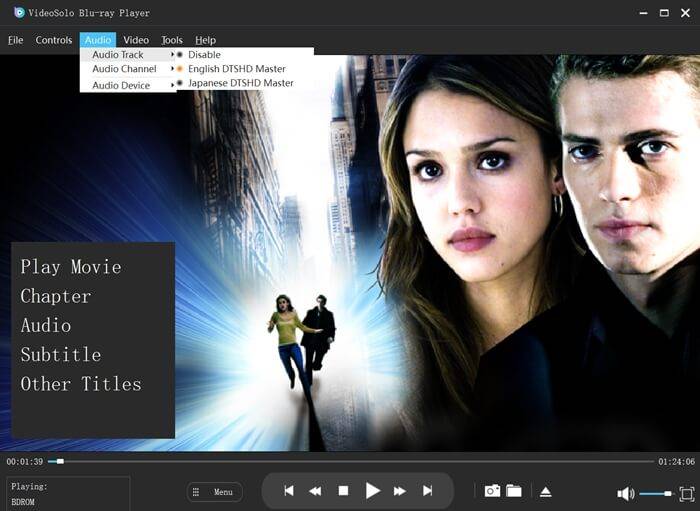This screenshot has height=511, width=700.
Task: Open the Tools menu
Action: coord(172,40)
